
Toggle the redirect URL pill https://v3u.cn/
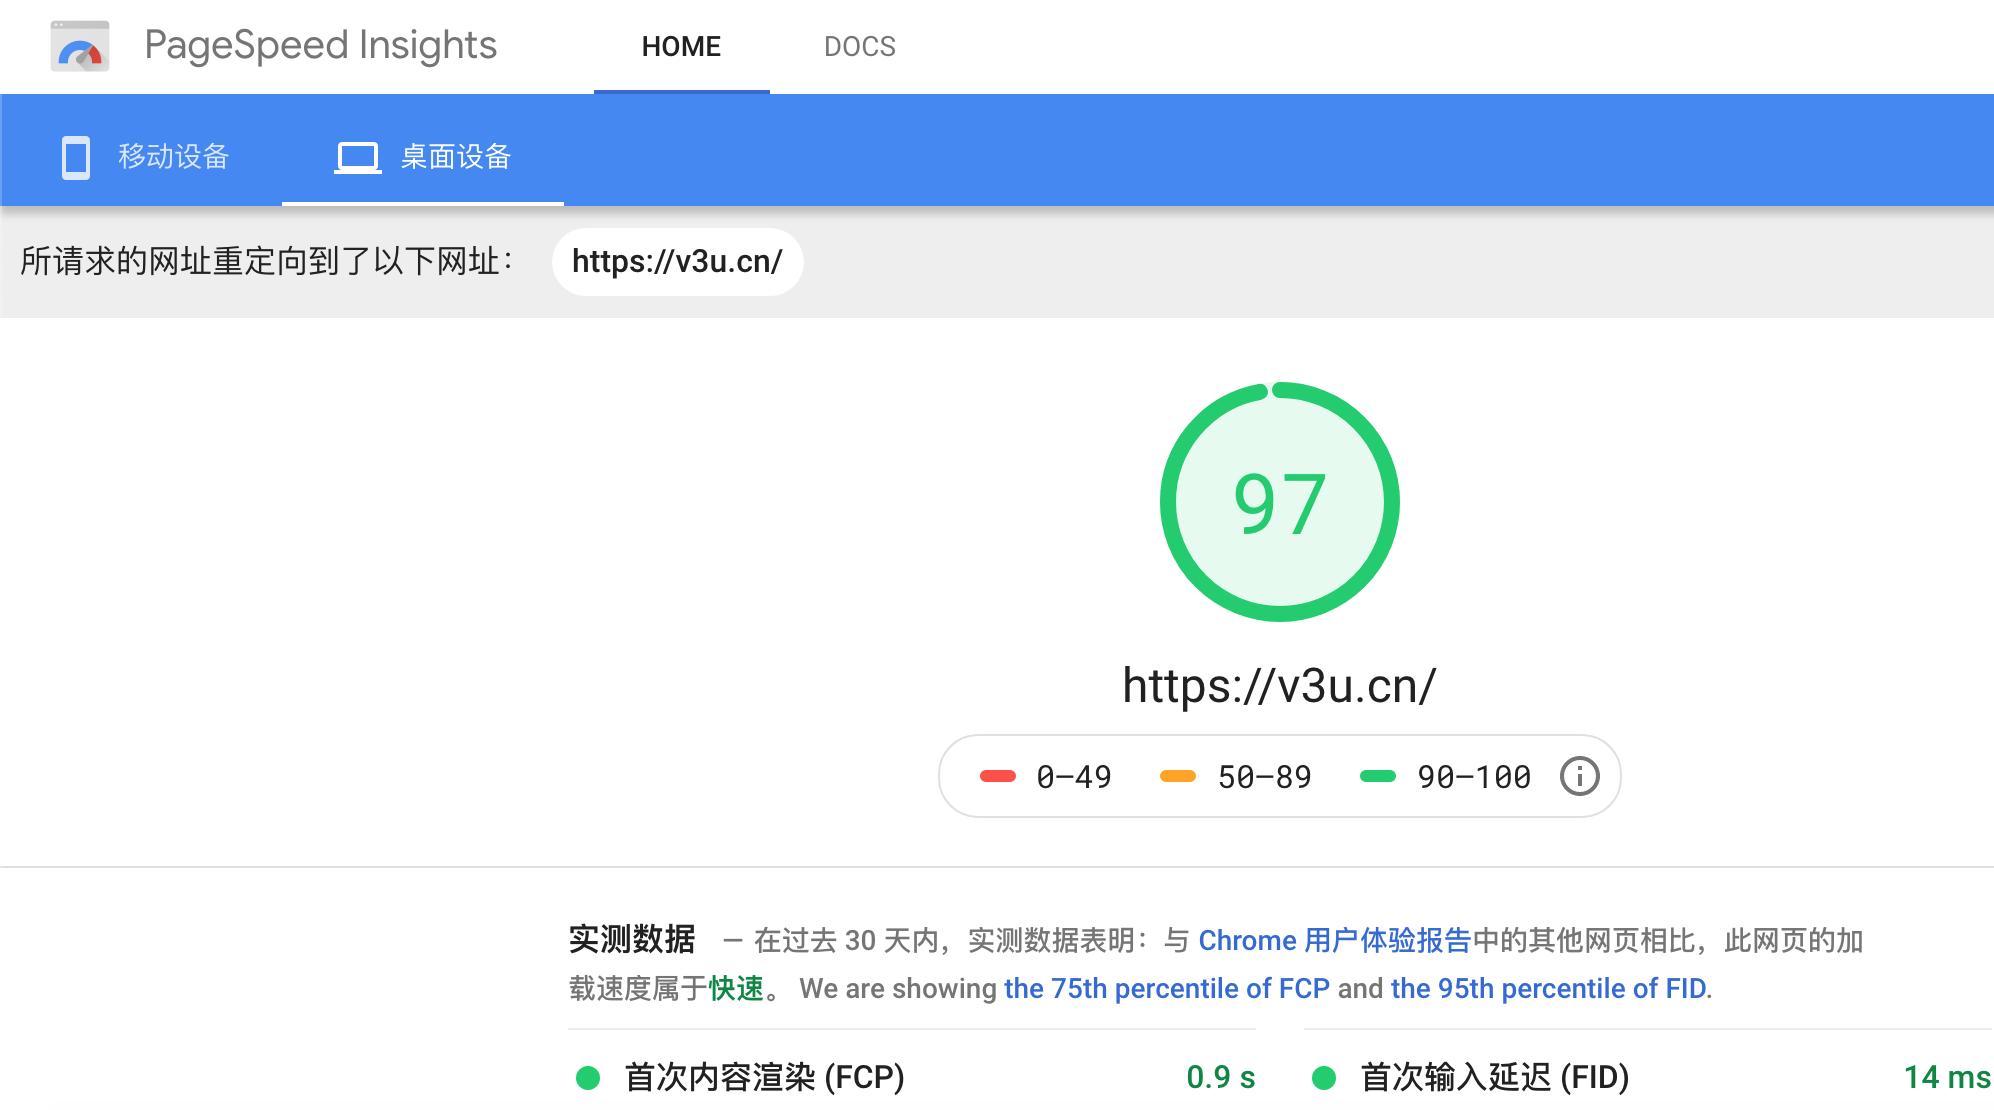point(678,261)
